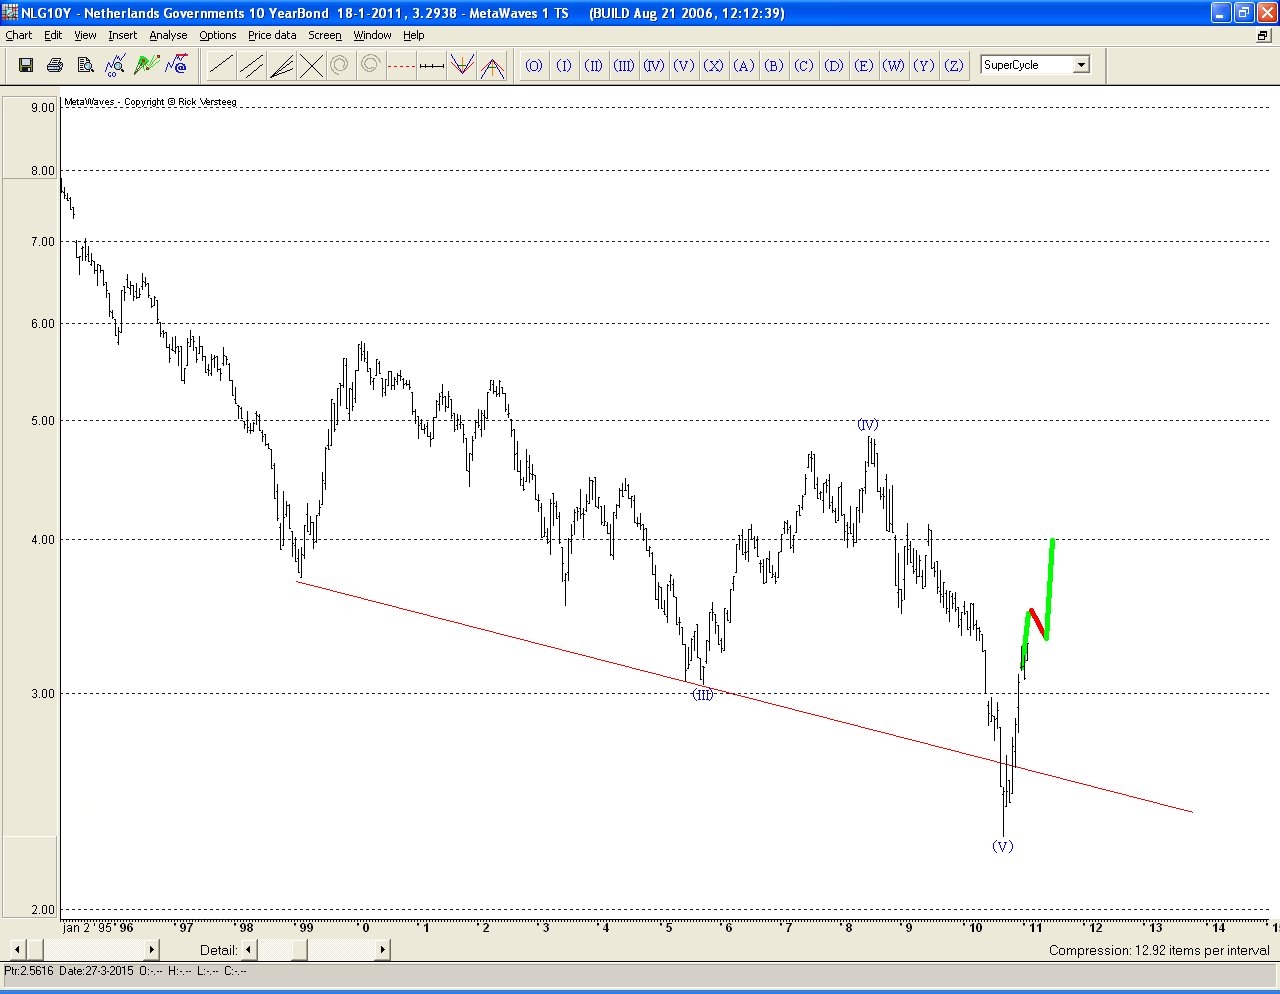
Task: Click the Print icon in toolbar
Action: 56,65
